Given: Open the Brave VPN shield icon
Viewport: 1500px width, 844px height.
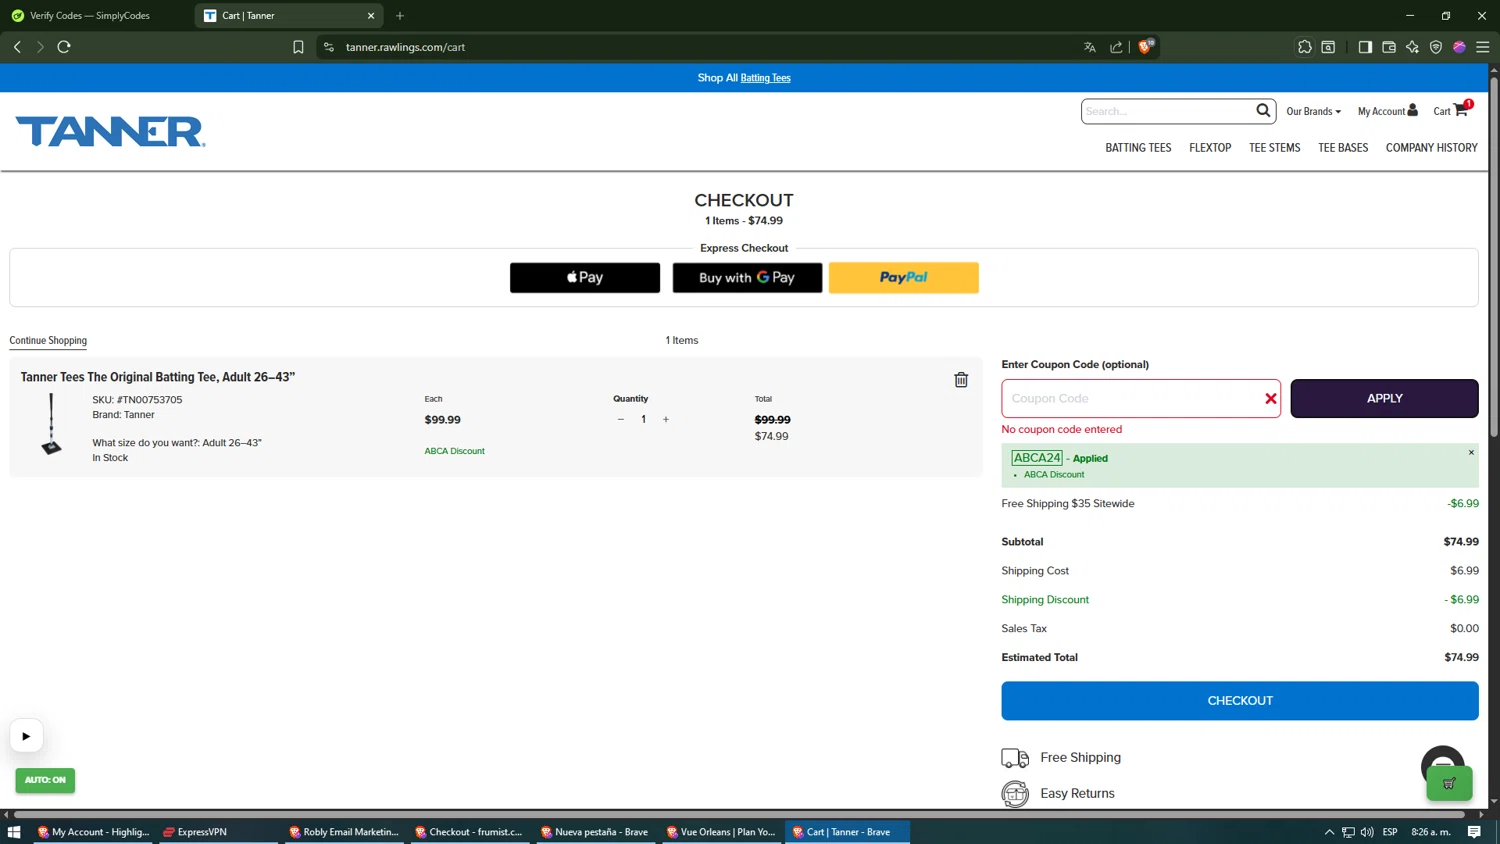Looking at the screenshot, I should (x=1436, y=47).
